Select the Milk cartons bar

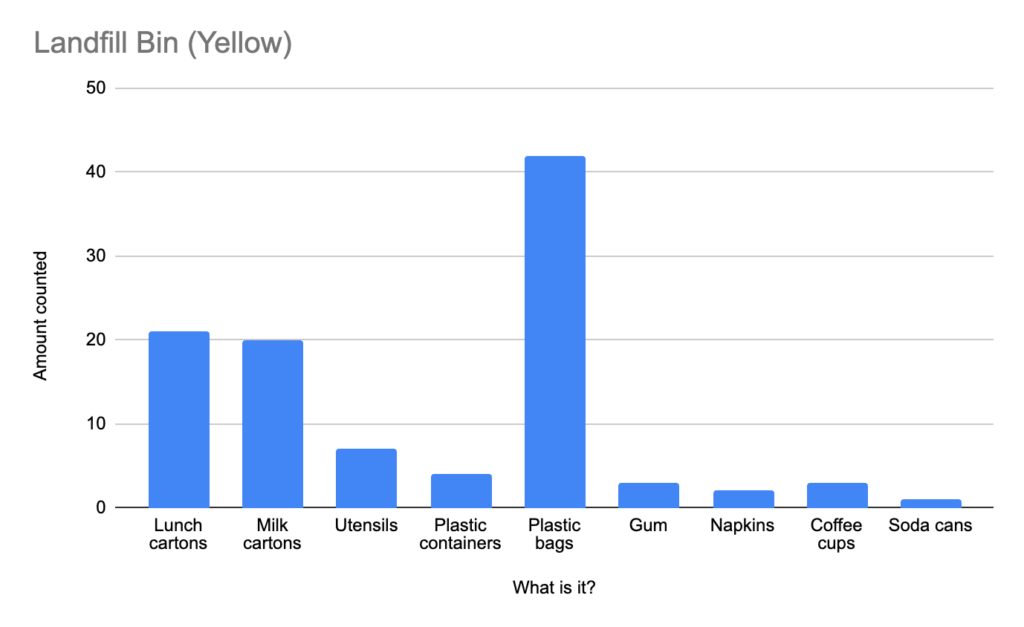(x=272, y=423)
